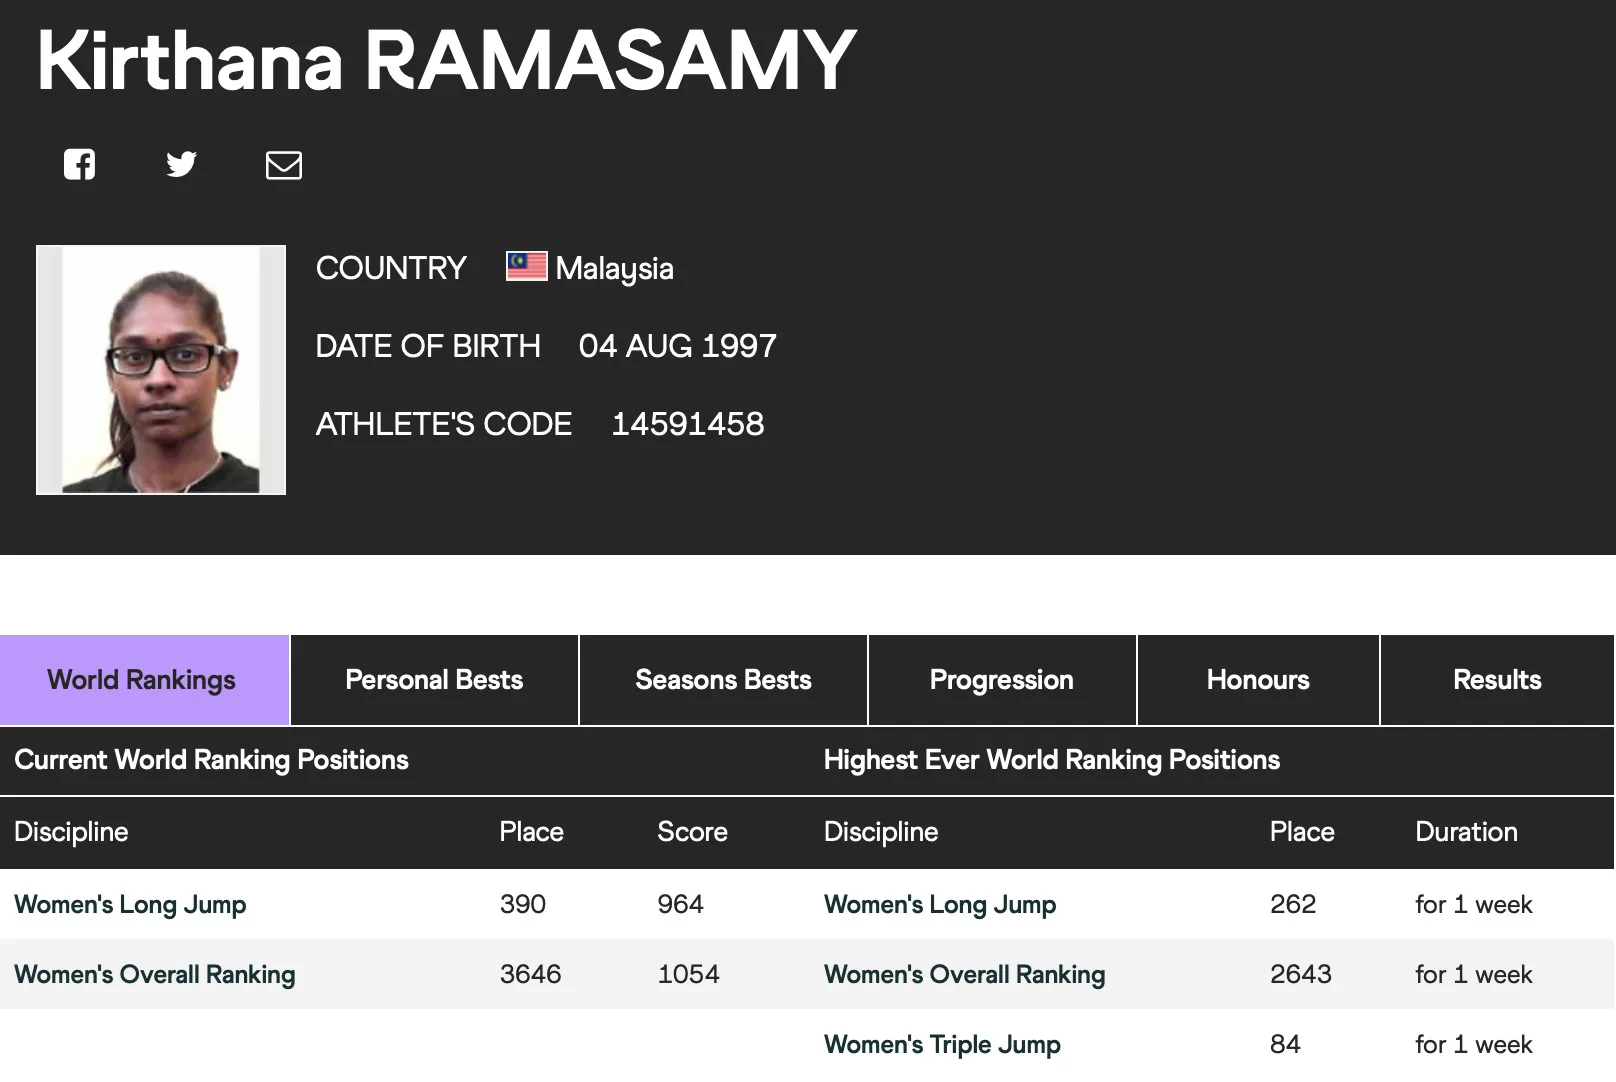Screen dimensions: 1616x1082
Task: Share profile on Facebook icon
Action: (80, 164)
